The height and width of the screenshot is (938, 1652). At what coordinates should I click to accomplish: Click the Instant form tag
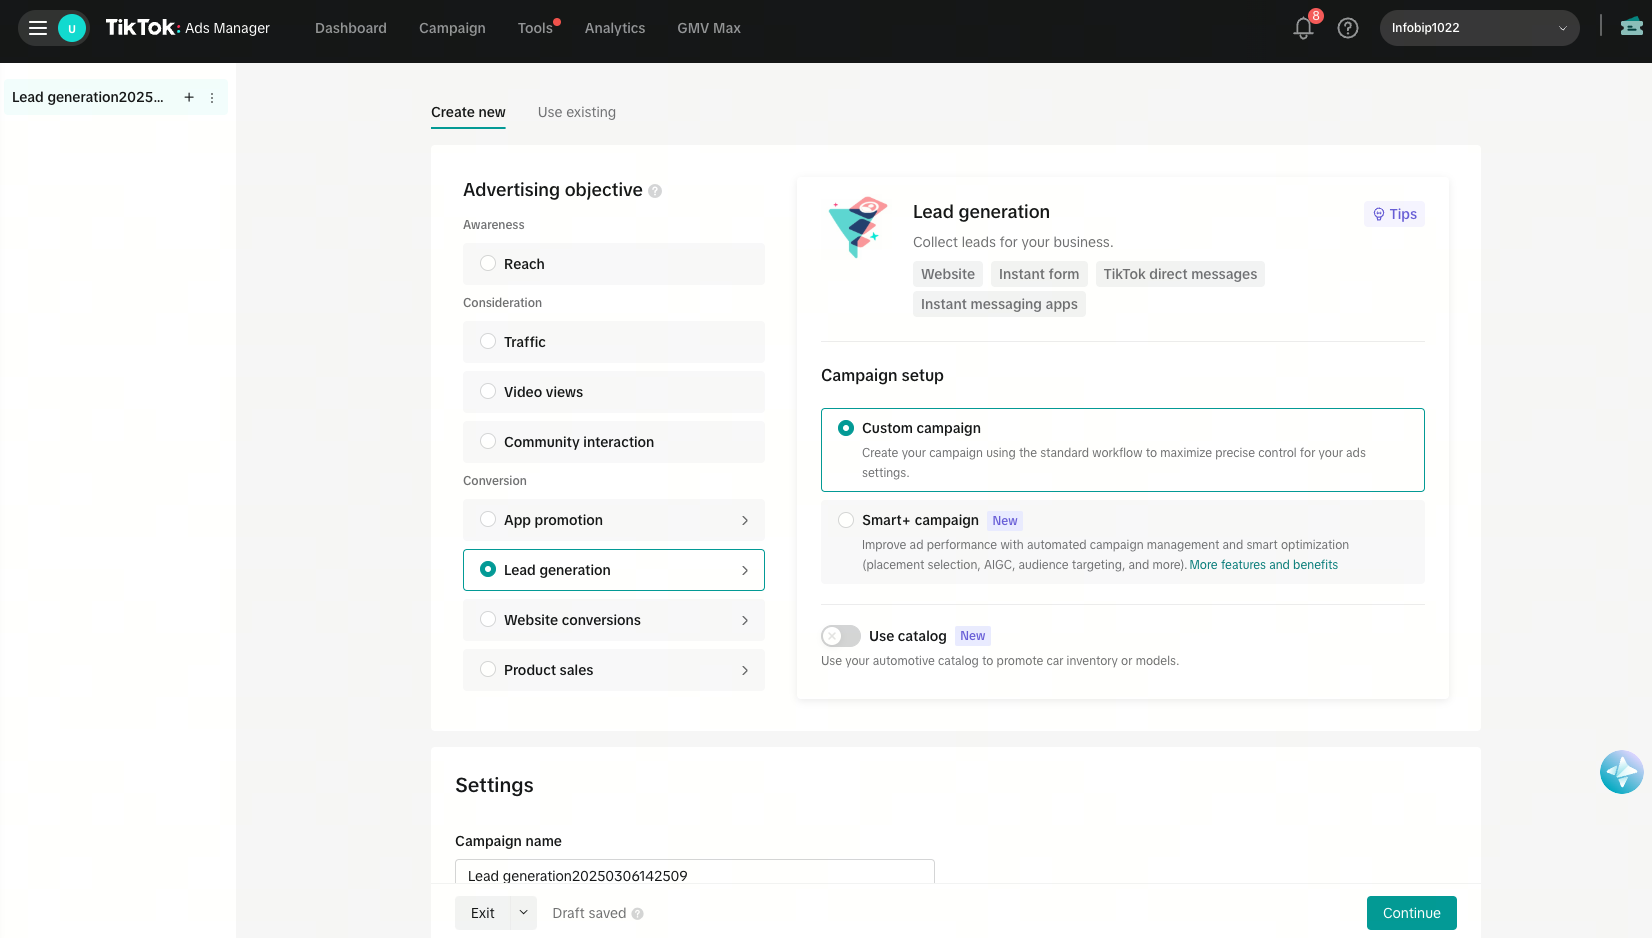(1039, 274)
